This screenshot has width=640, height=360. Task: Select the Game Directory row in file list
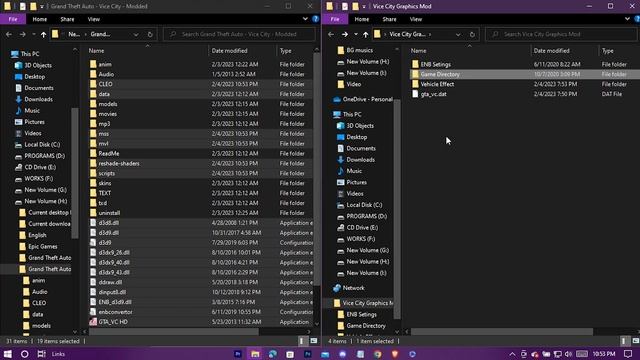524,74
